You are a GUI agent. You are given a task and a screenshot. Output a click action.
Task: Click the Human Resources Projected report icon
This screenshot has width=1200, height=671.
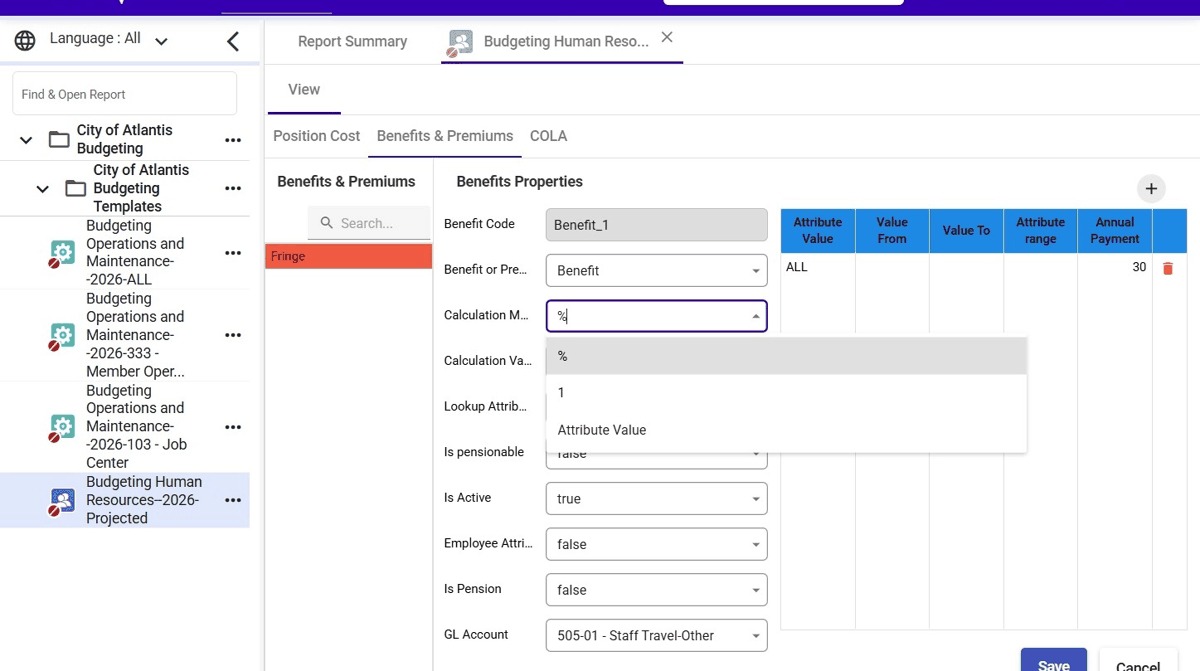click(62, 501)
